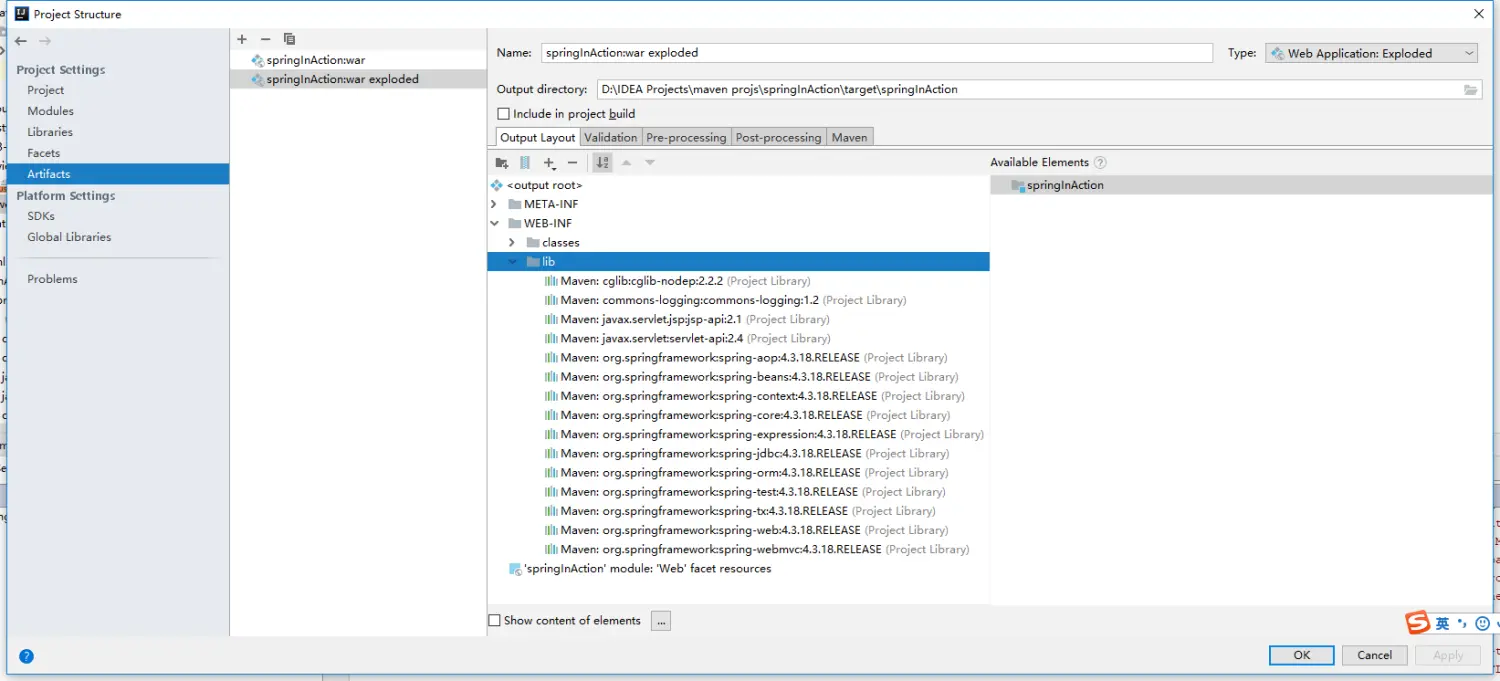Open the Maven tab

[850, 137]
